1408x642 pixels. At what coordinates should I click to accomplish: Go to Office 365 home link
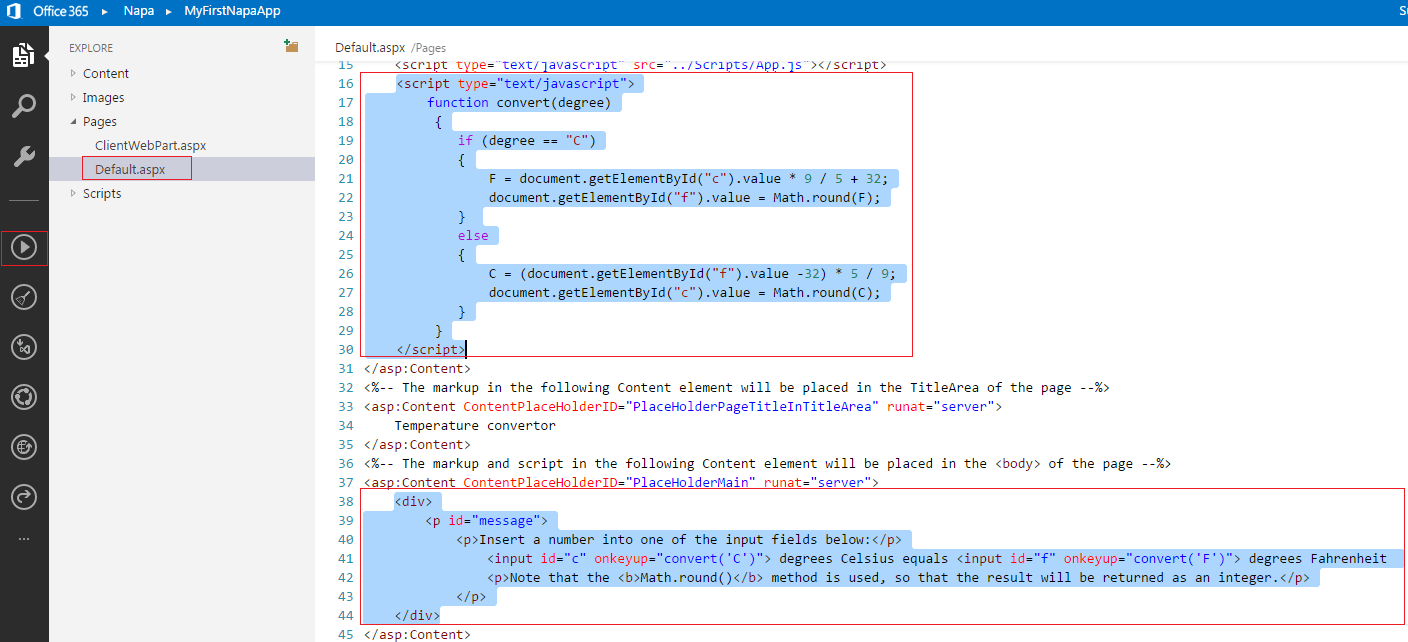click(61, 11)
